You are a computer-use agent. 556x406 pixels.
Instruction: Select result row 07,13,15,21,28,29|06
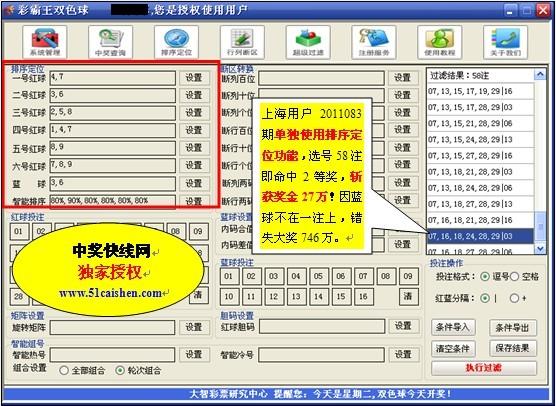pos(480,123)
